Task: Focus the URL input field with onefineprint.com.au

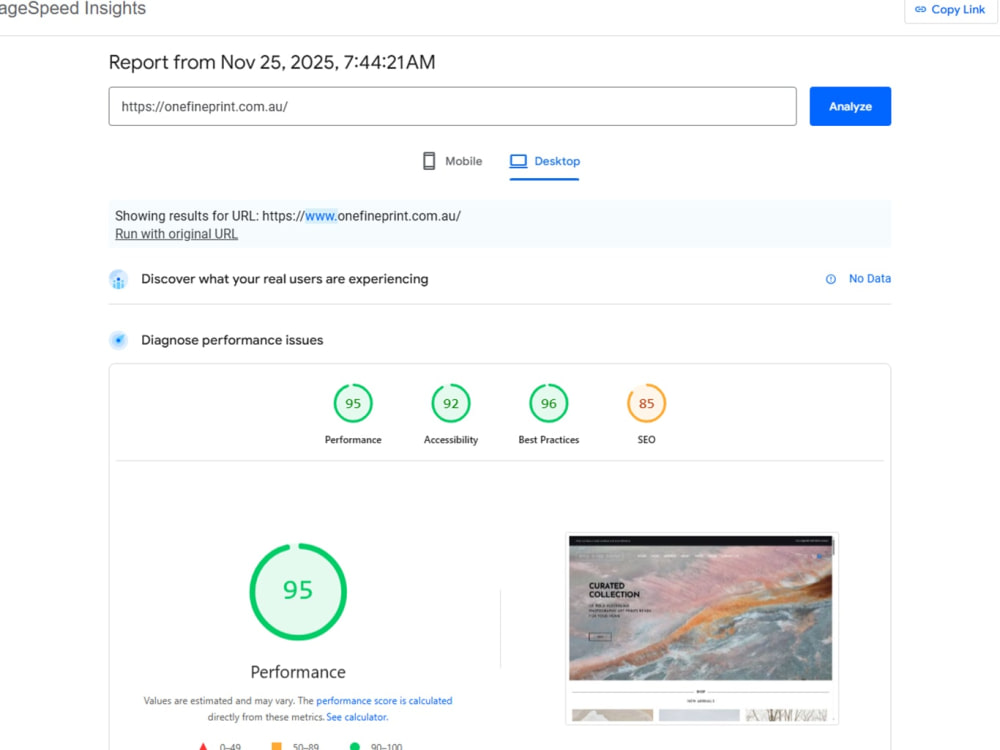Action: click(x=452, y=107)
